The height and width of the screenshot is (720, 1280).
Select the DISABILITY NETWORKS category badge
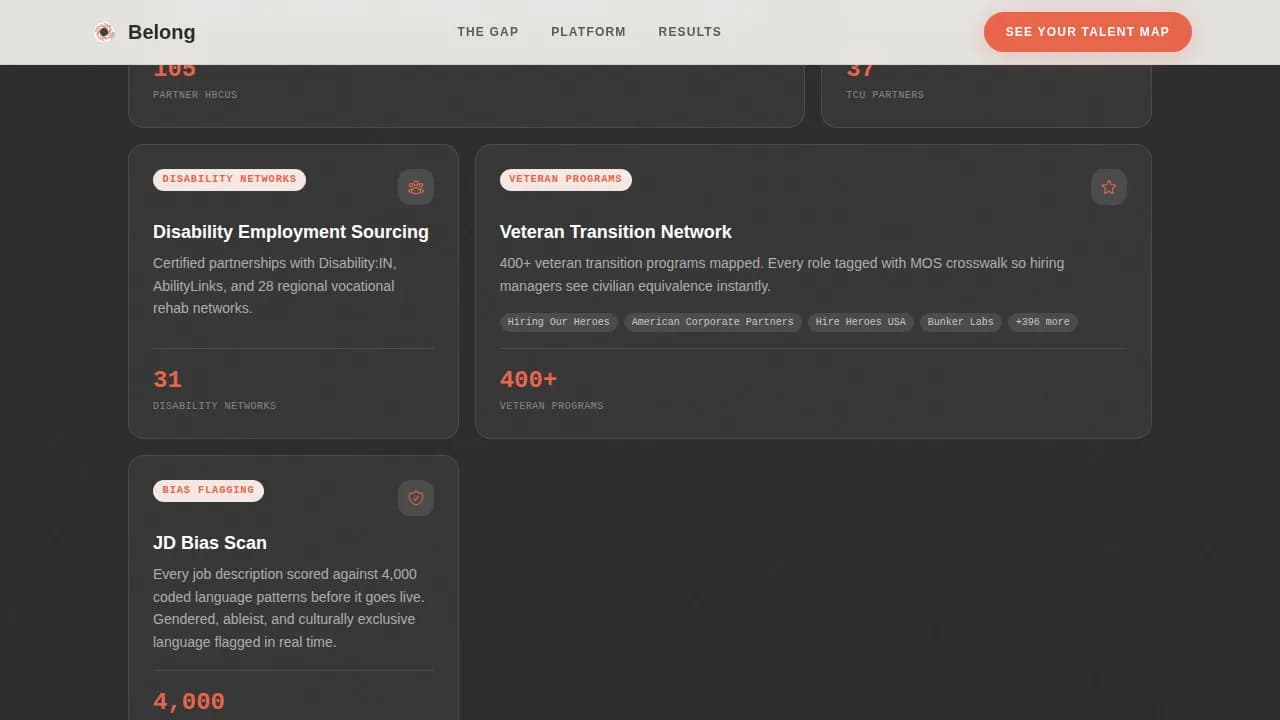pyautogui.click(x=229, y=179)
